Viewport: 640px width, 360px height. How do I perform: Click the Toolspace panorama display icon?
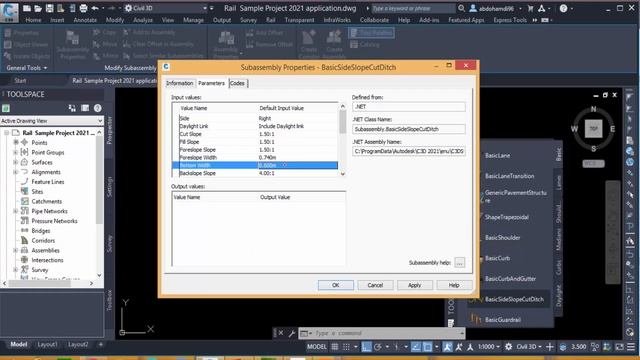pyautogui.click(x=85, y=108)
